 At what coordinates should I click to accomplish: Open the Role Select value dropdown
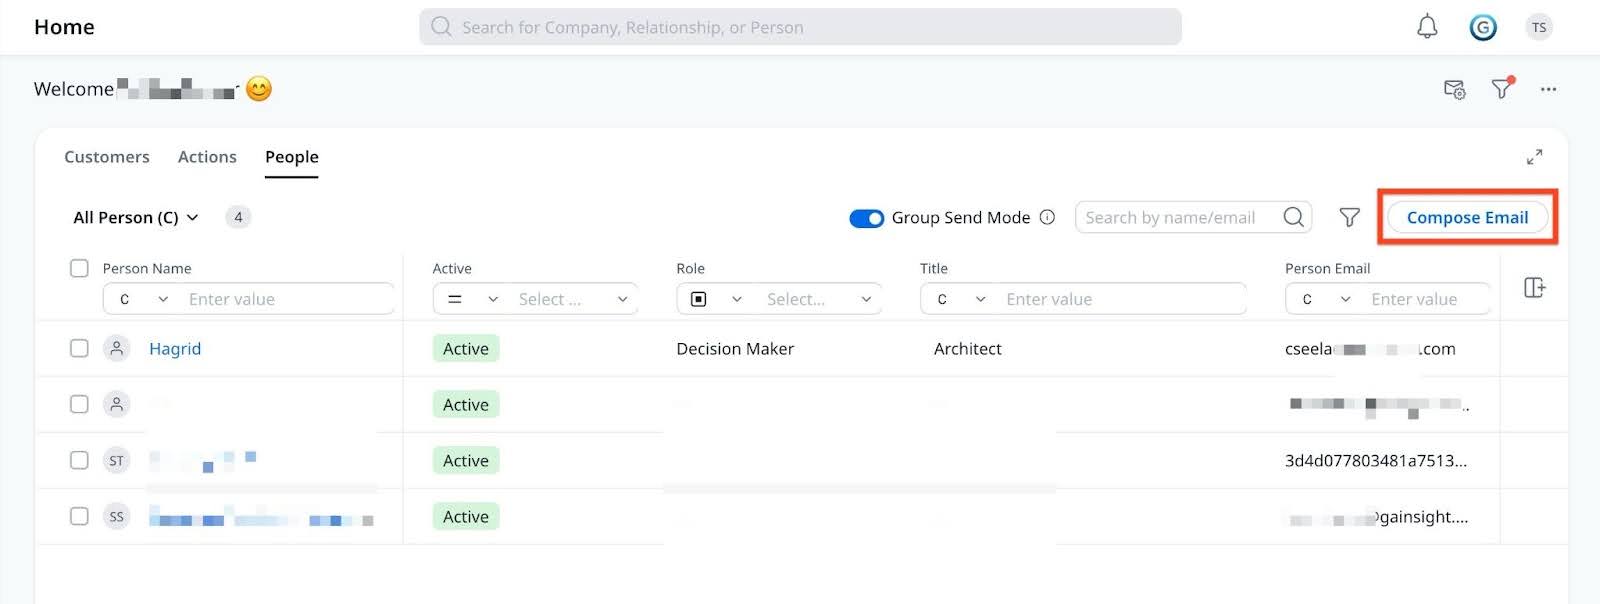818,299
